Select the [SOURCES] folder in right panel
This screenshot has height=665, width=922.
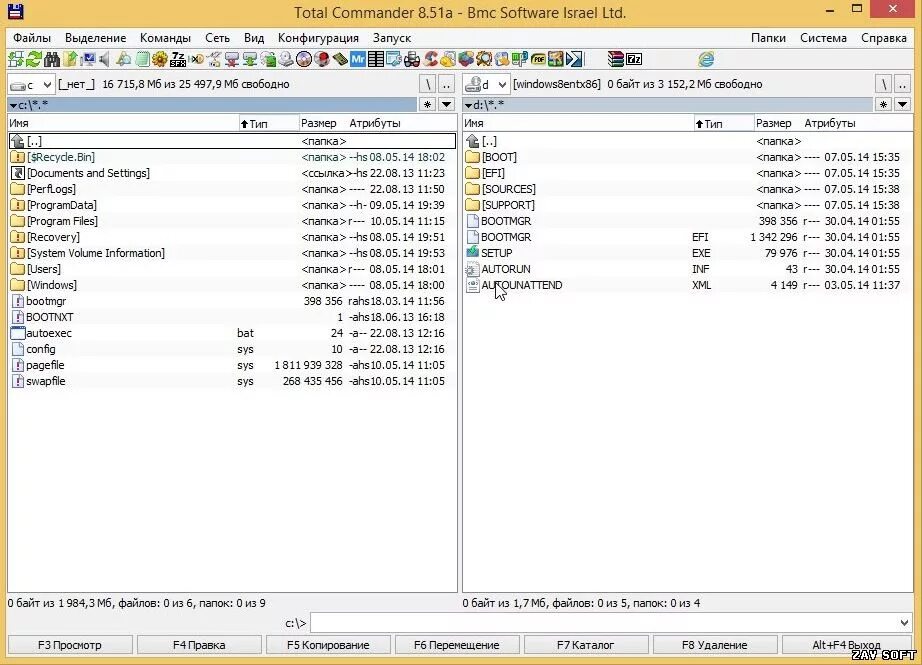point(687,189)
